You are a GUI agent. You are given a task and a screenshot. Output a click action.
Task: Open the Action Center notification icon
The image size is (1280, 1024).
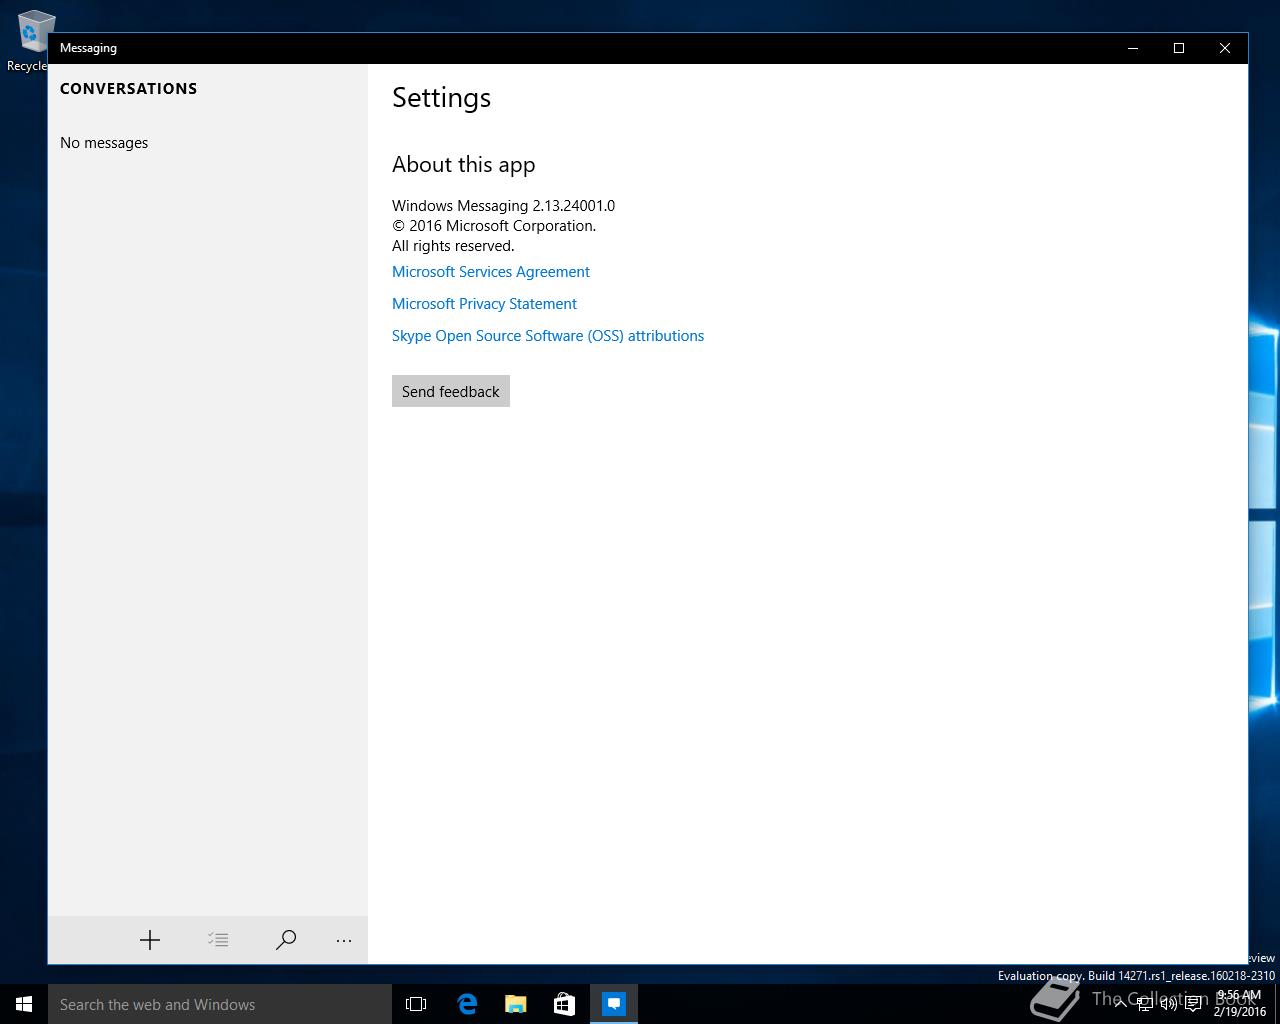click(x=1193, y=1004)
